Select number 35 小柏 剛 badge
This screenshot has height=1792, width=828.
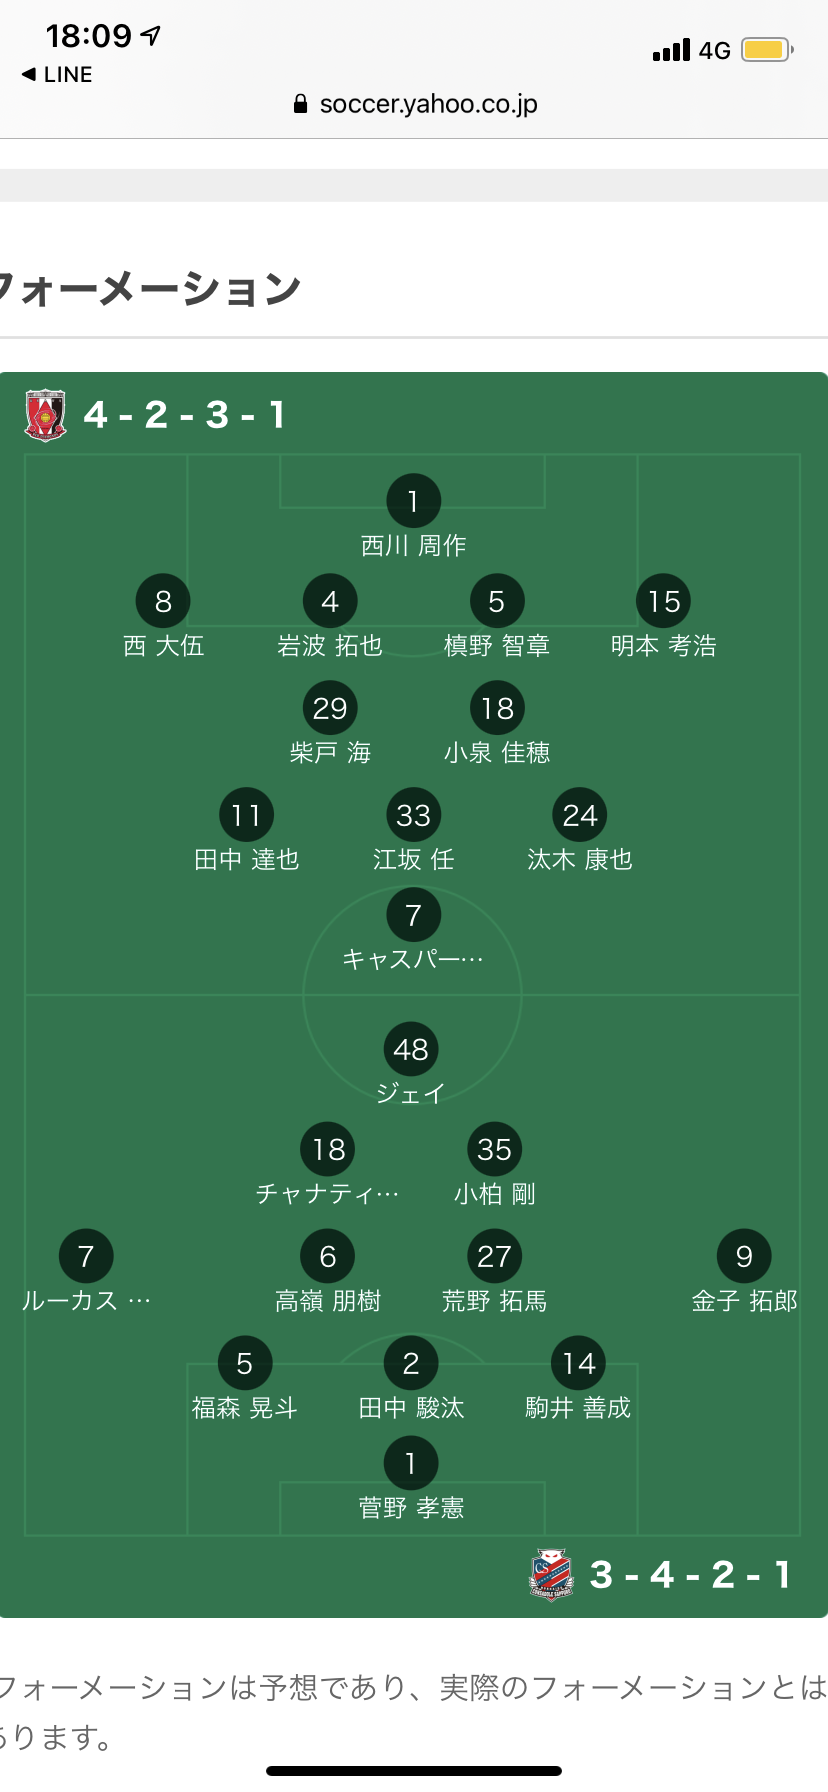[x=494, y=1150]
